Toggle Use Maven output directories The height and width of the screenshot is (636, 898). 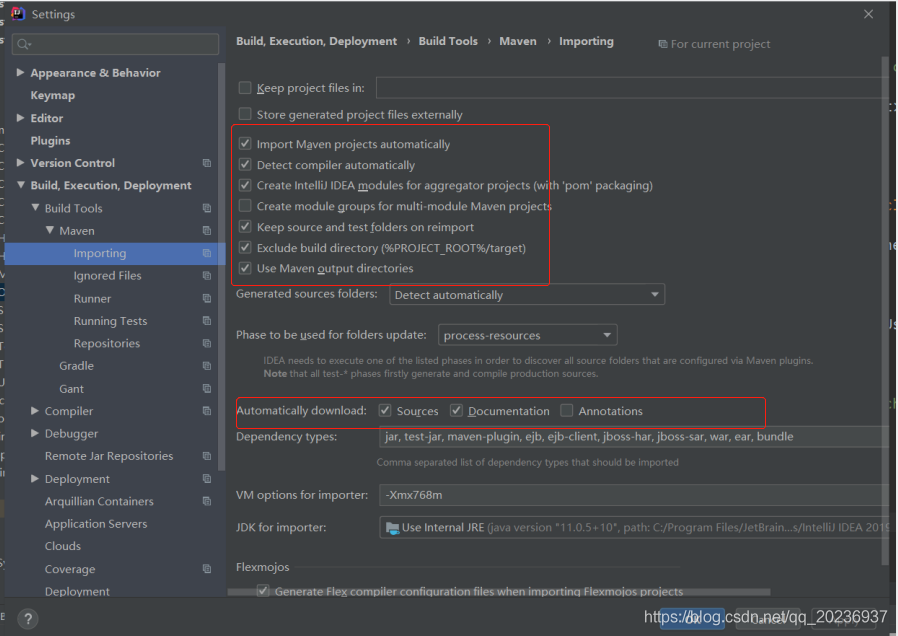click(245, 268)
